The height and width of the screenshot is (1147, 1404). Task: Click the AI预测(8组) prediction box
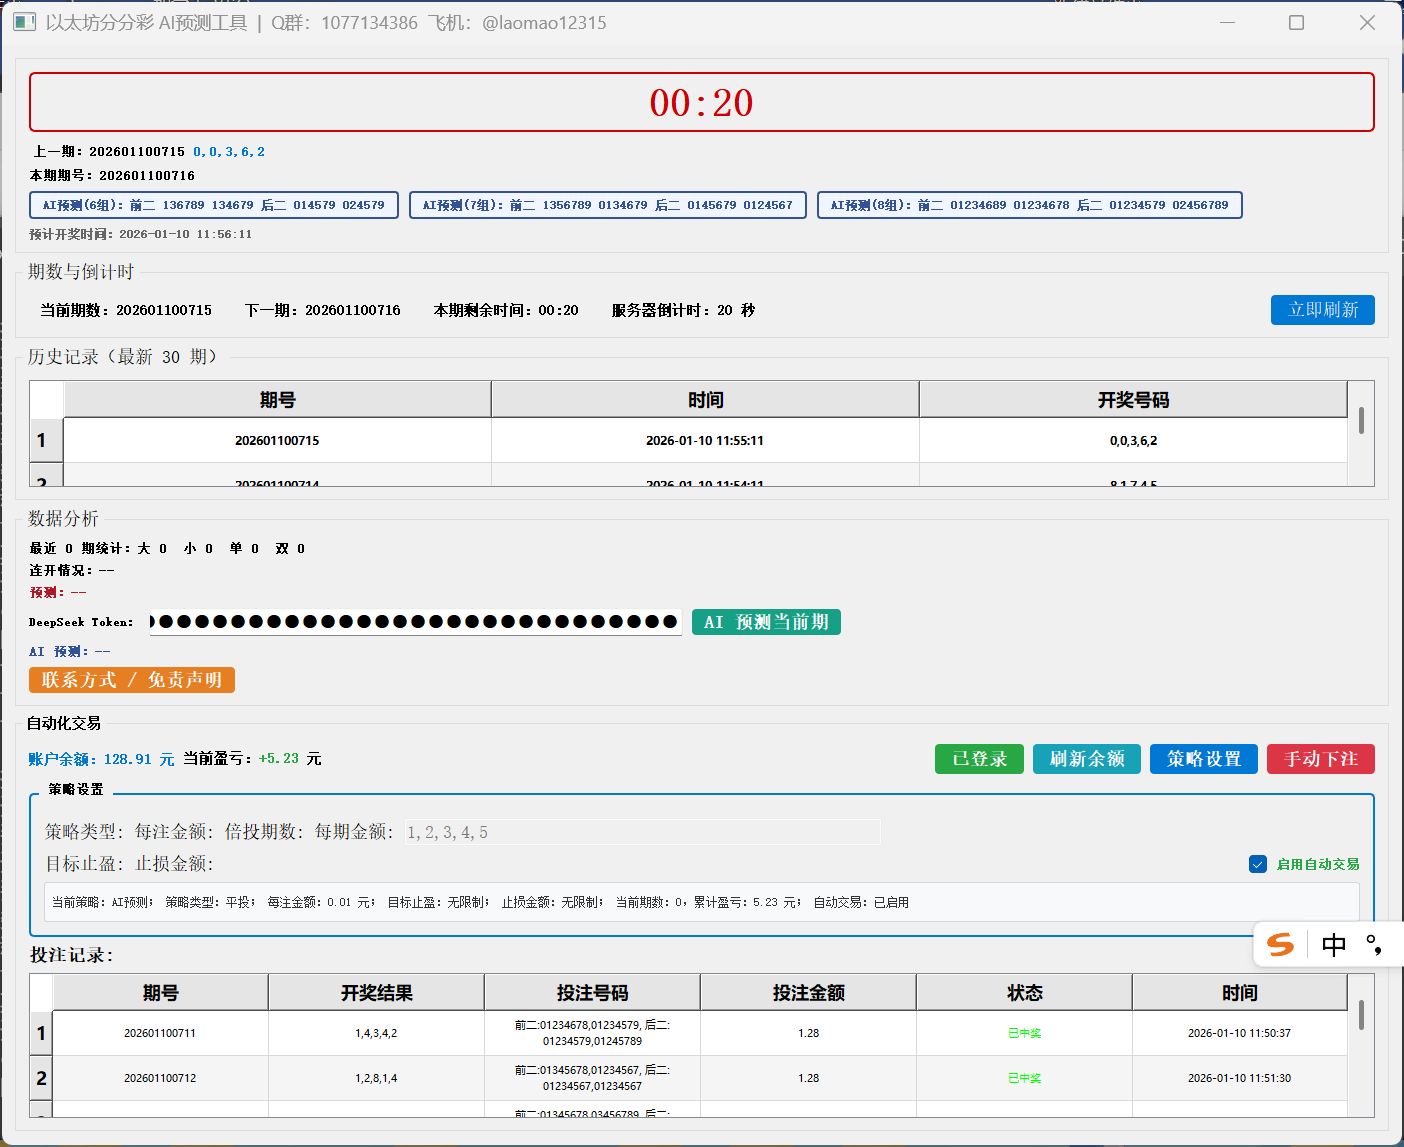[x=1029, y=205]
